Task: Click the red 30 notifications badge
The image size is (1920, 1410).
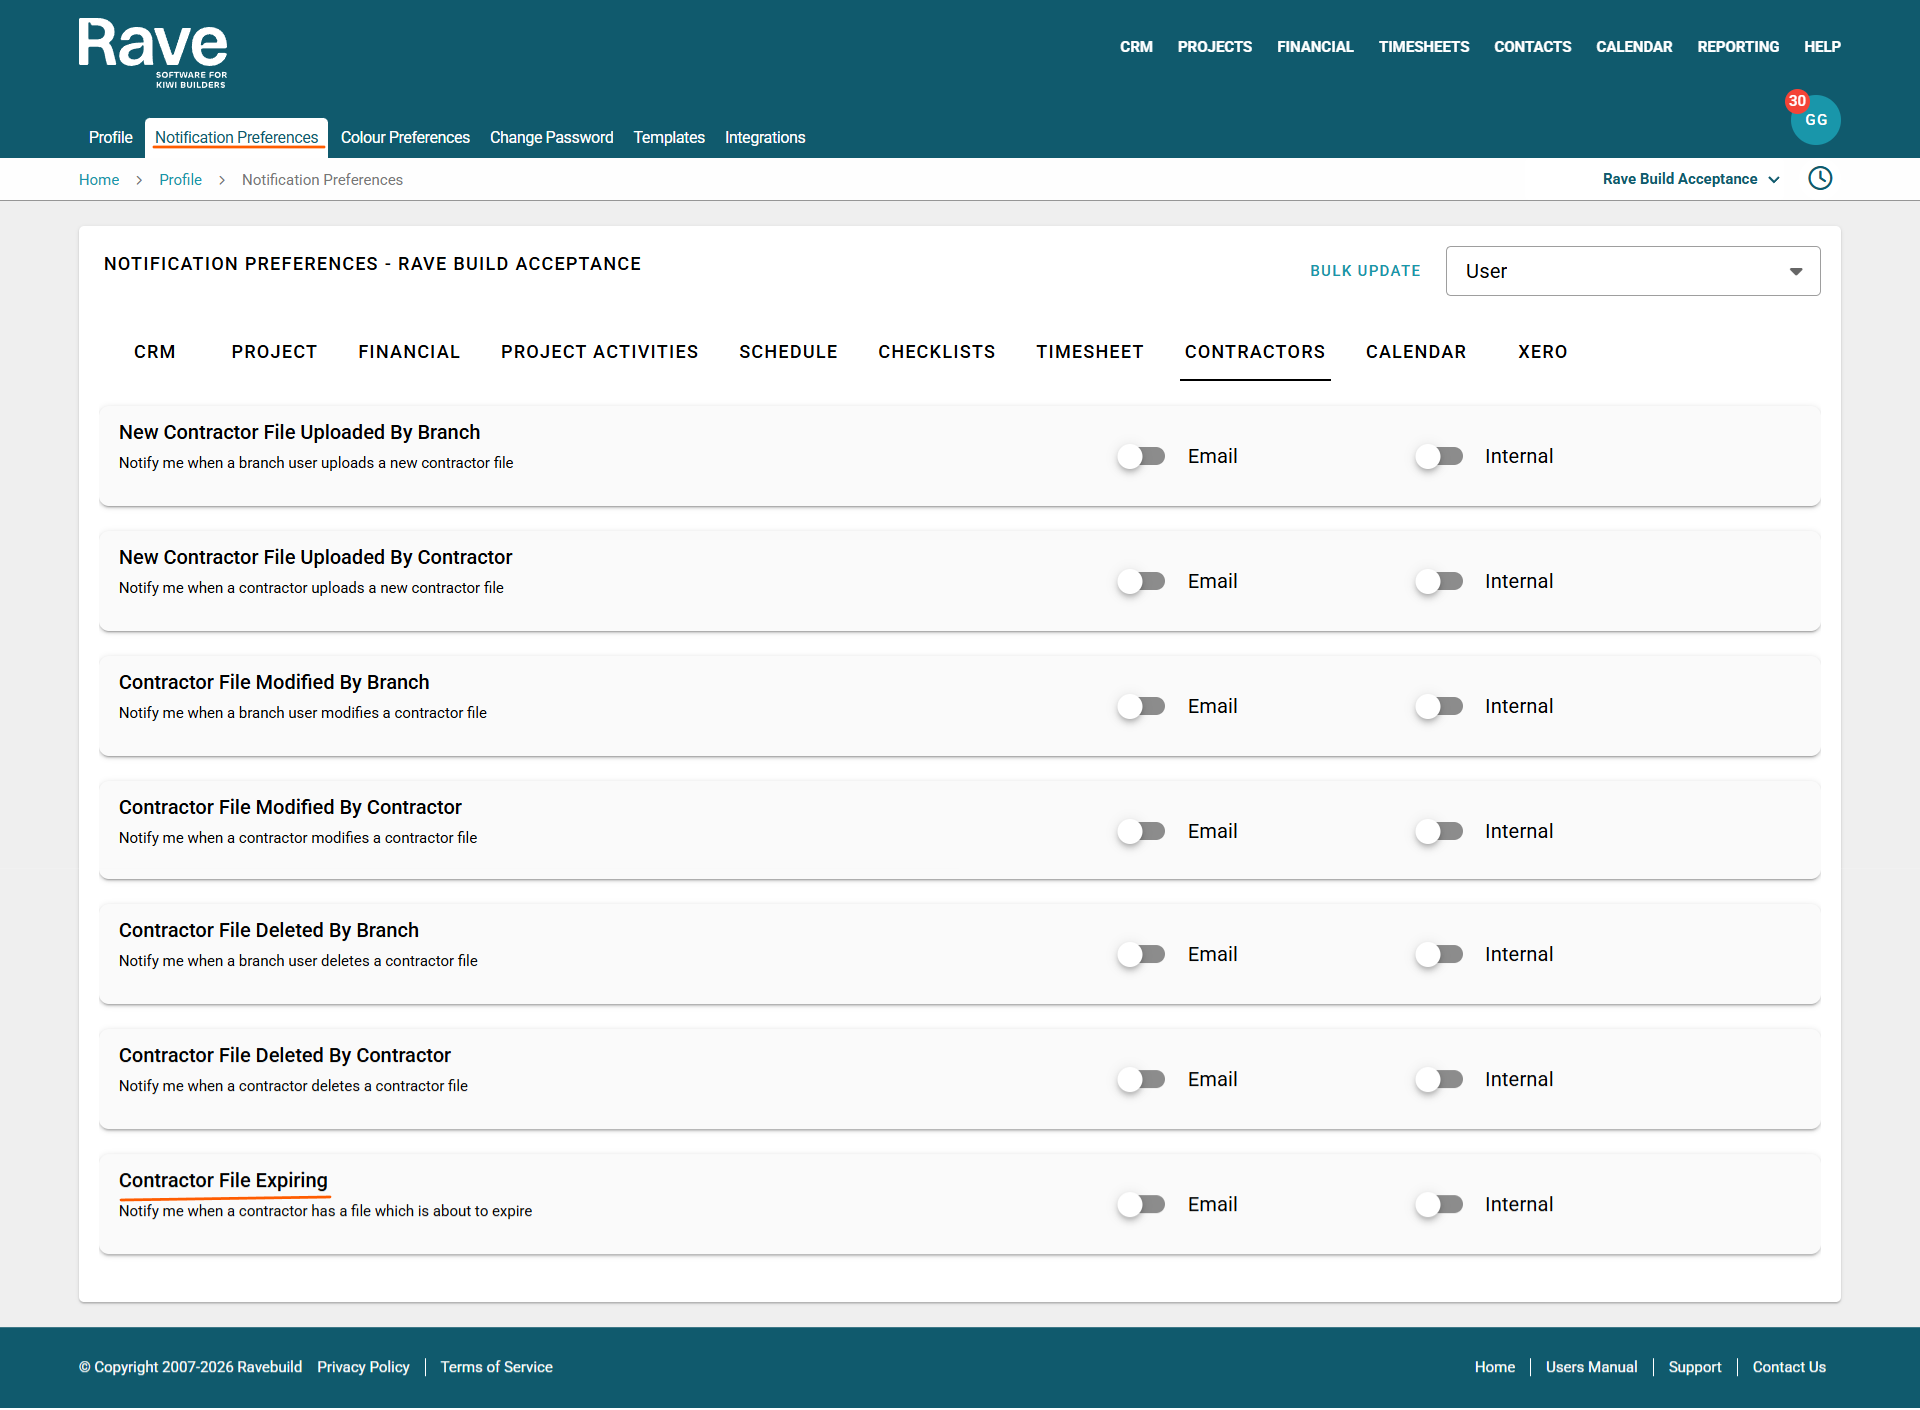Action: pos(1797,101)
